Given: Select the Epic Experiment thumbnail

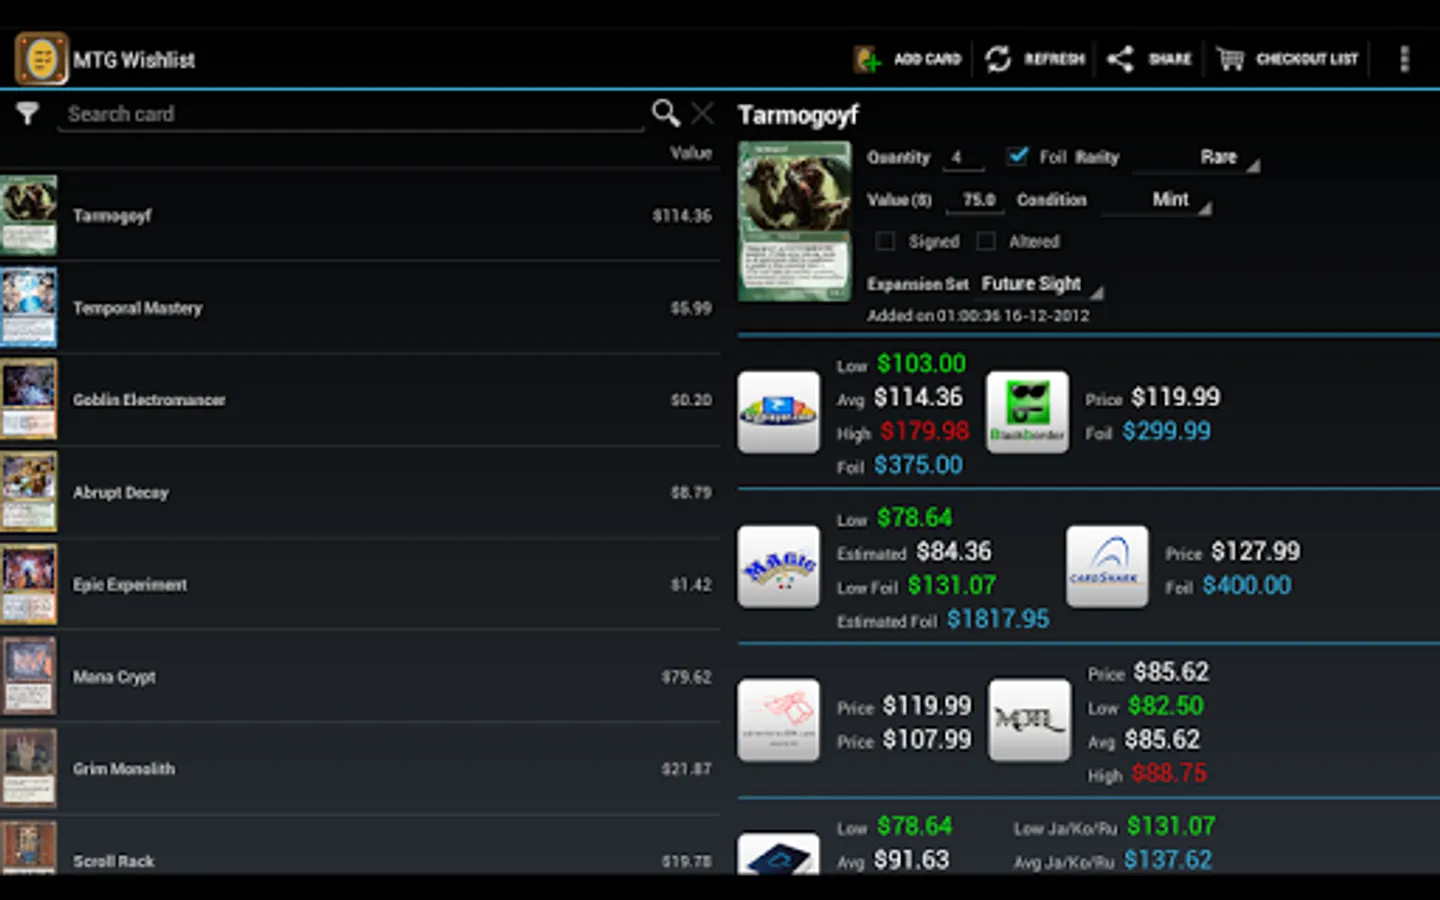Looking at the screenshot, I should coord(29,584).
